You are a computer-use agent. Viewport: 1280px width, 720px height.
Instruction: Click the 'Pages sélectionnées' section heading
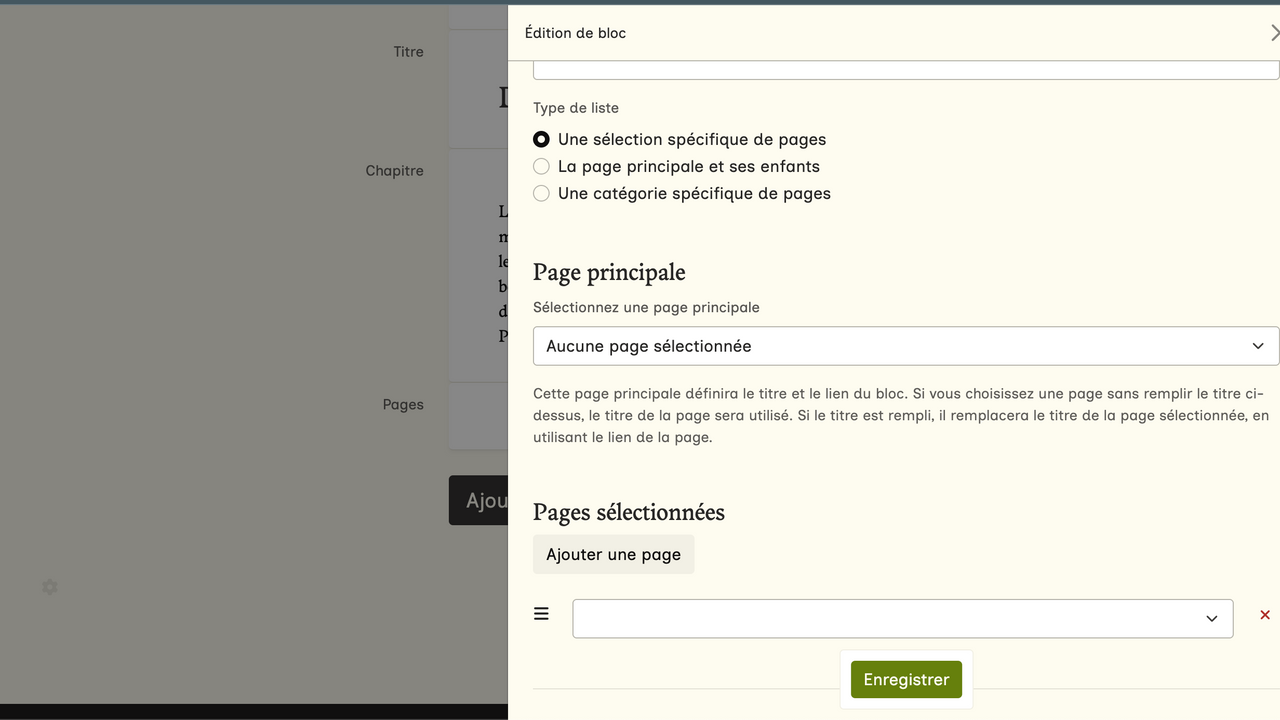click(628, 513)
